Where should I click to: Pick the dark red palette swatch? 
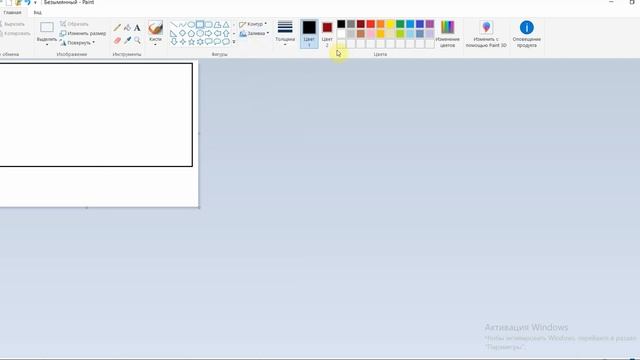tap(361, 24)
